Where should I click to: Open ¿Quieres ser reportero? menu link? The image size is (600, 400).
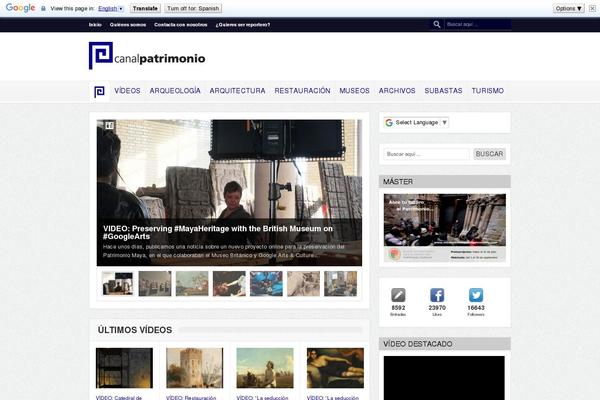pos(243,24)
